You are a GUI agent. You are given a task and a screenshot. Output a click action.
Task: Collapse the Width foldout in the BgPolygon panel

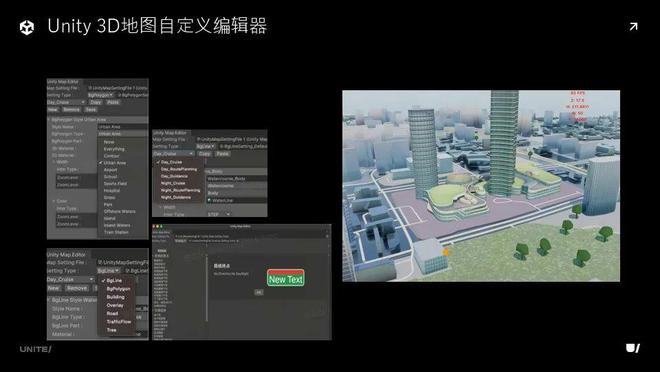coord(54,162)
